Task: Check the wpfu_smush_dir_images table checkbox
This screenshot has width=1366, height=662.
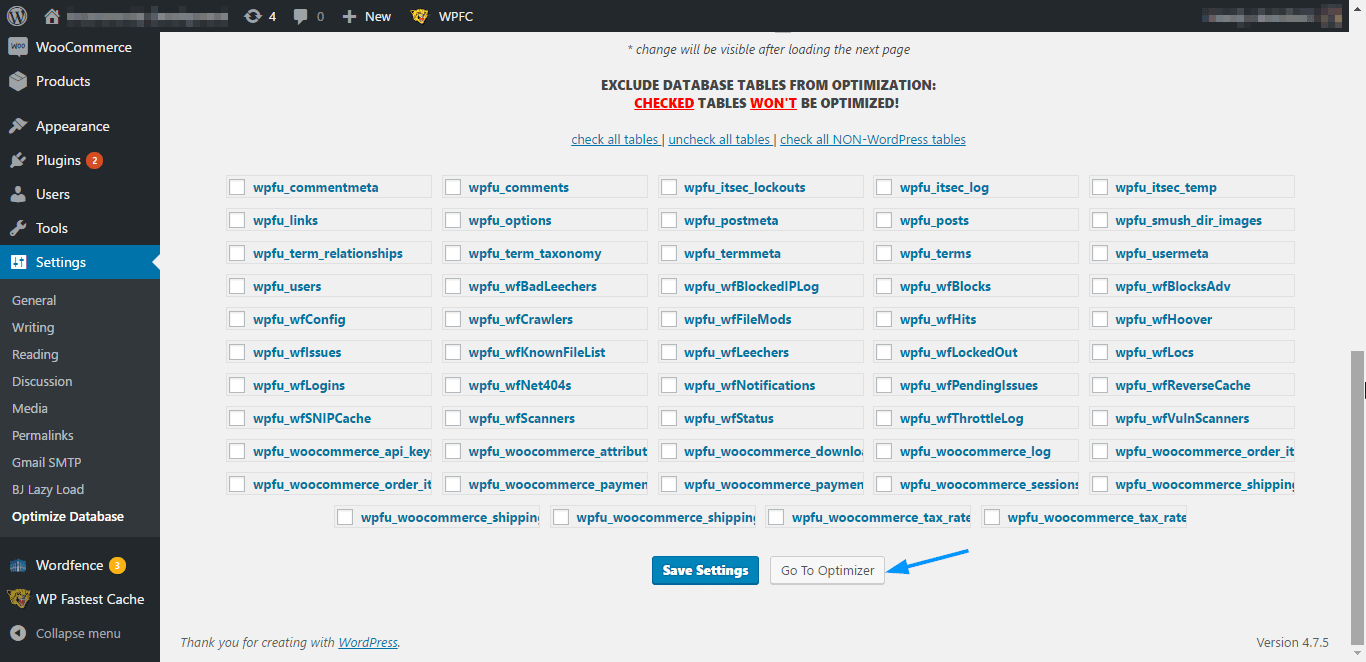Action: pos(1100,220)
